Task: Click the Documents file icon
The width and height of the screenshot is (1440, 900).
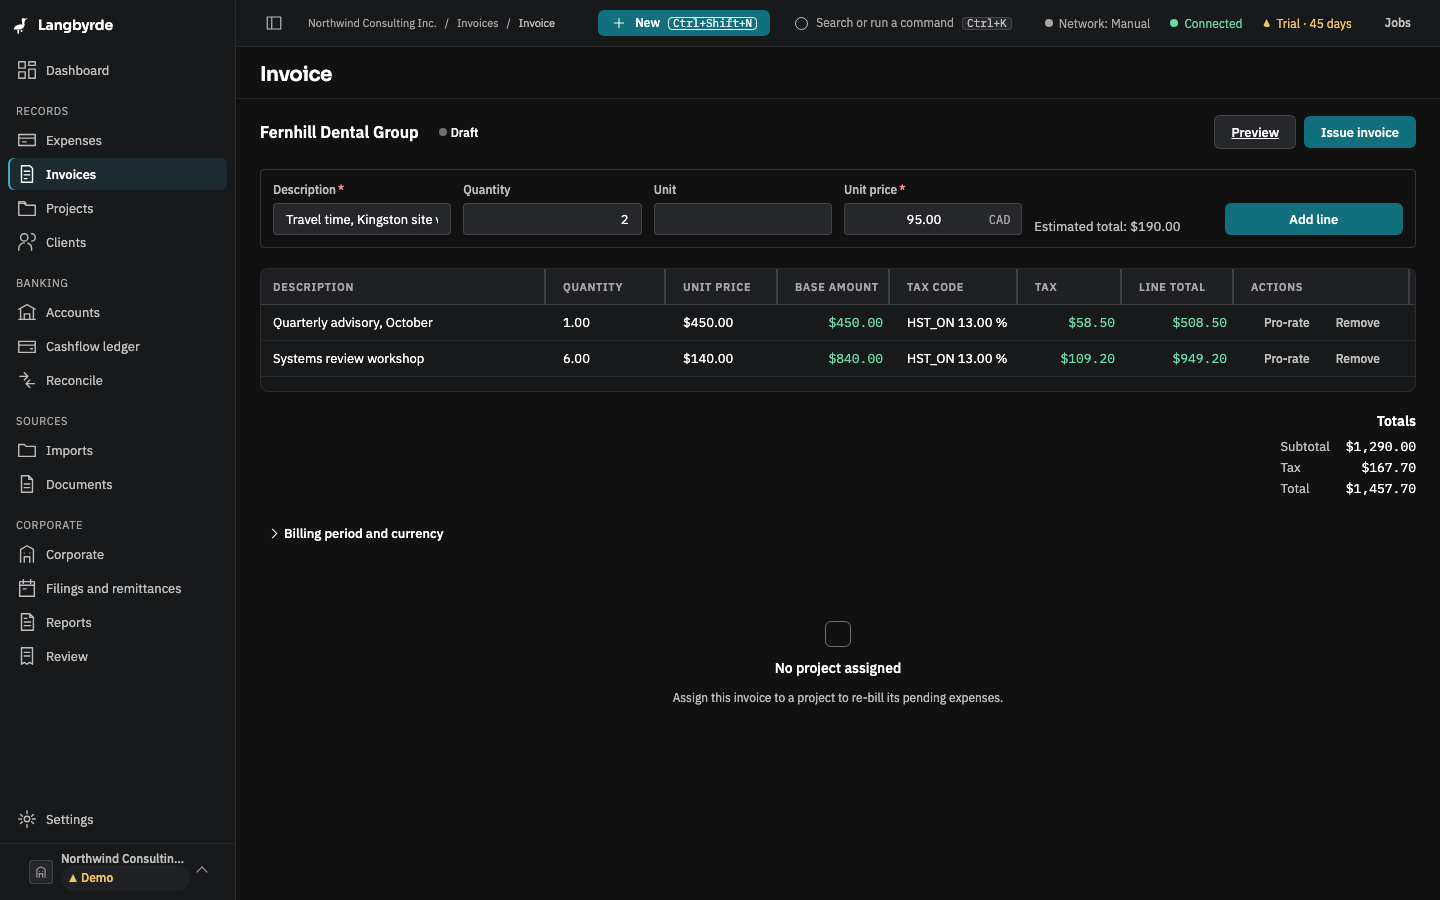Action: tap(27, 484)
